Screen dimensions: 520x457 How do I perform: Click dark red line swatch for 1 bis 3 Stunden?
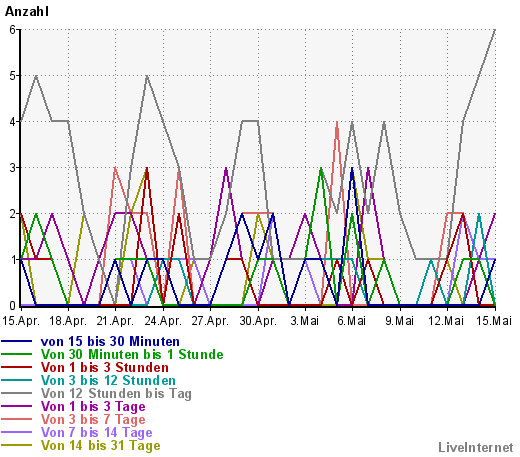click(17, 367)
